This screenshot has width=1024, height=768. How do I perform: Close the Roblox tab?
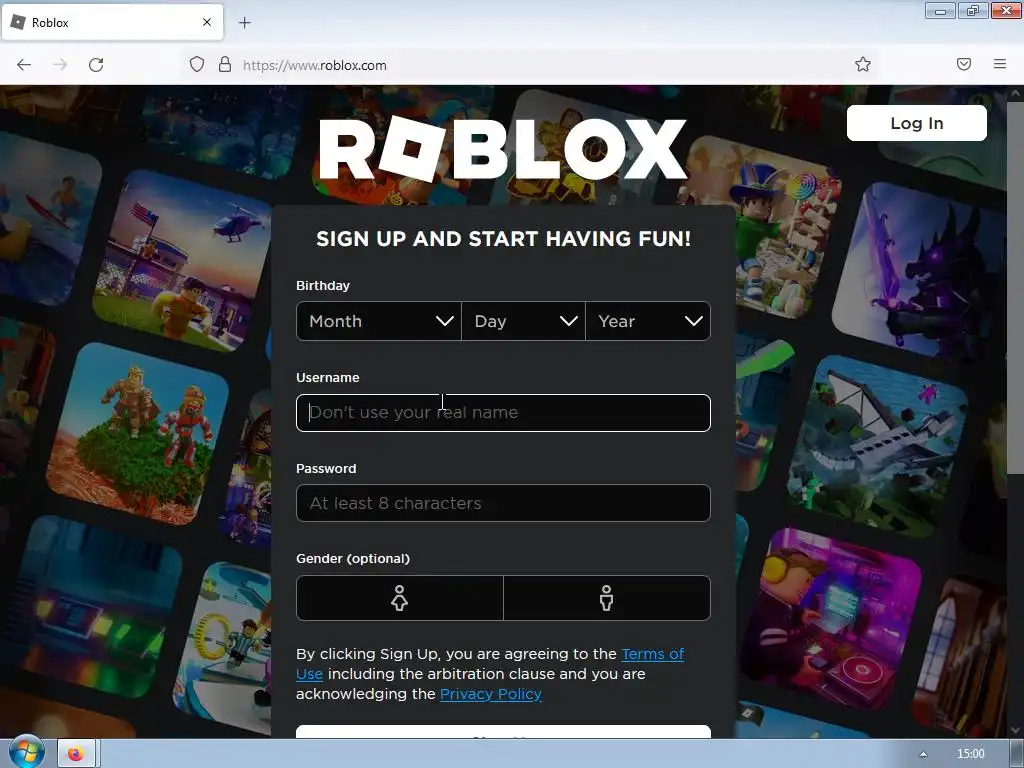click(x=207, y=22)
